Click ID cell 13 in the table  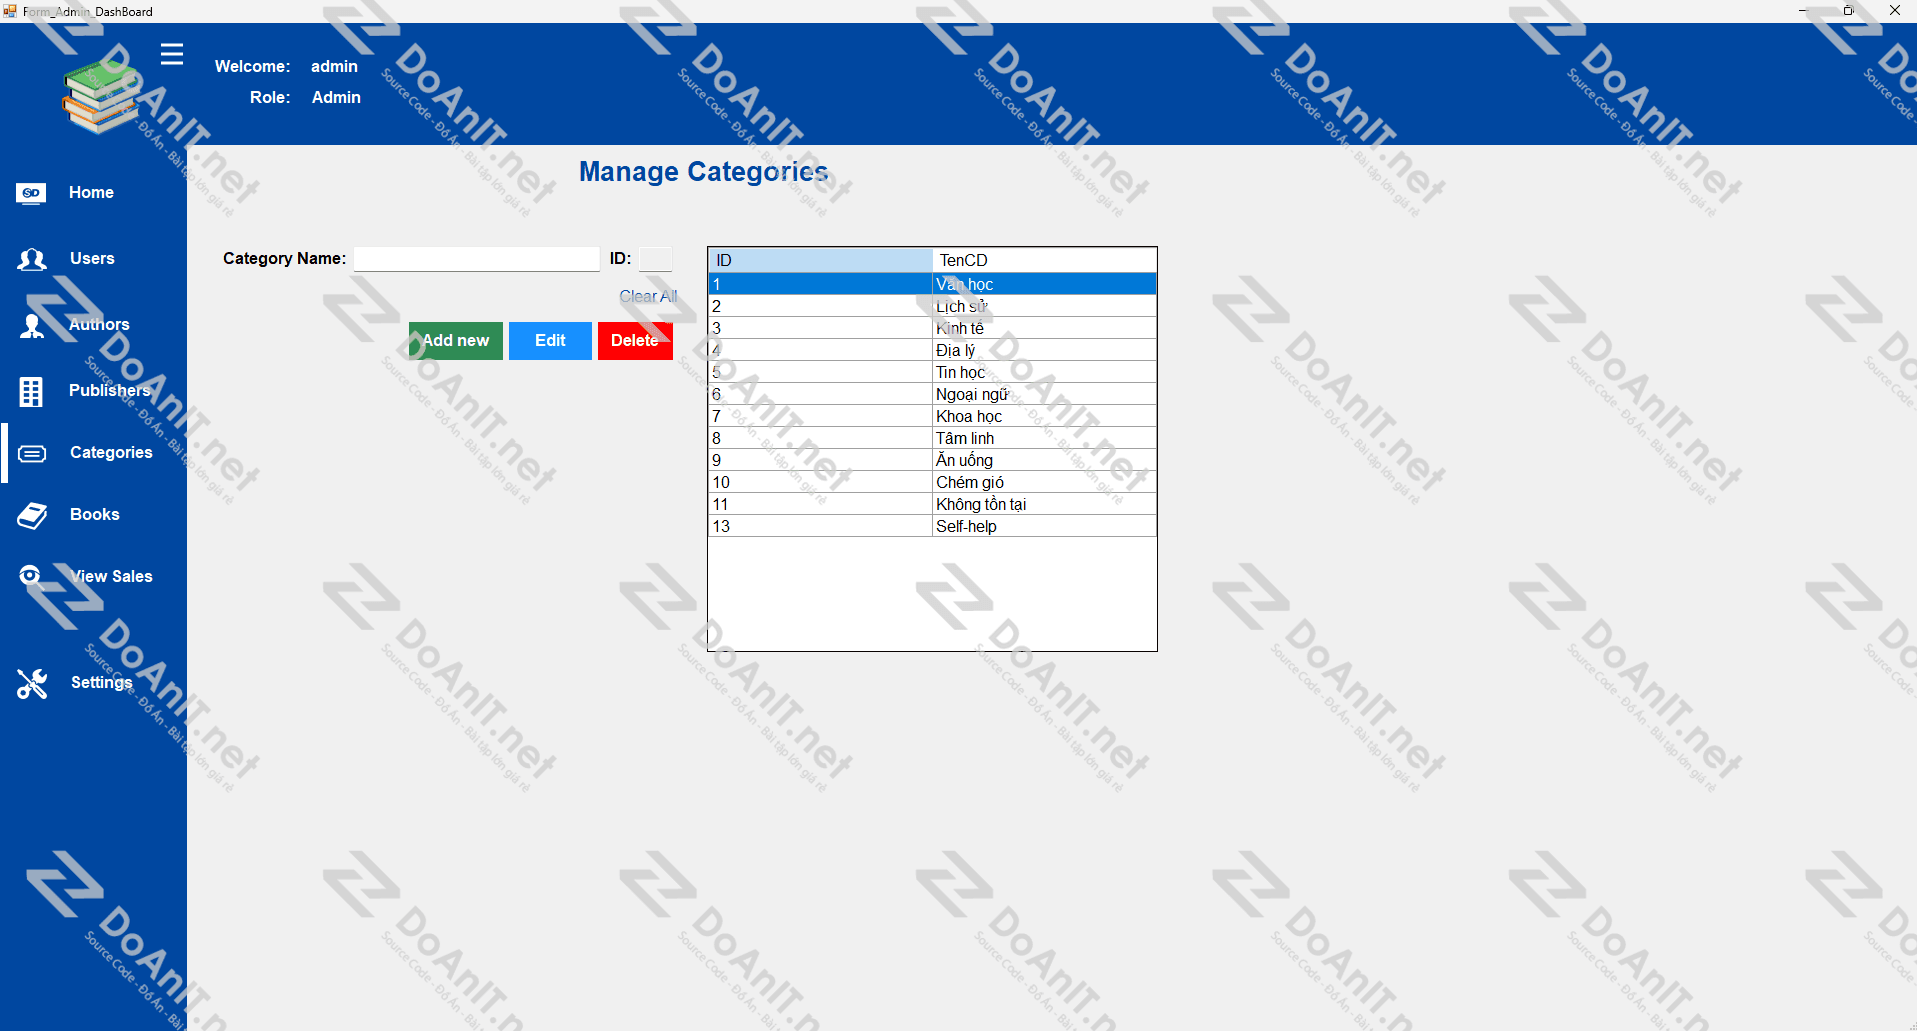pyautogui.click(x=820, y=526)
